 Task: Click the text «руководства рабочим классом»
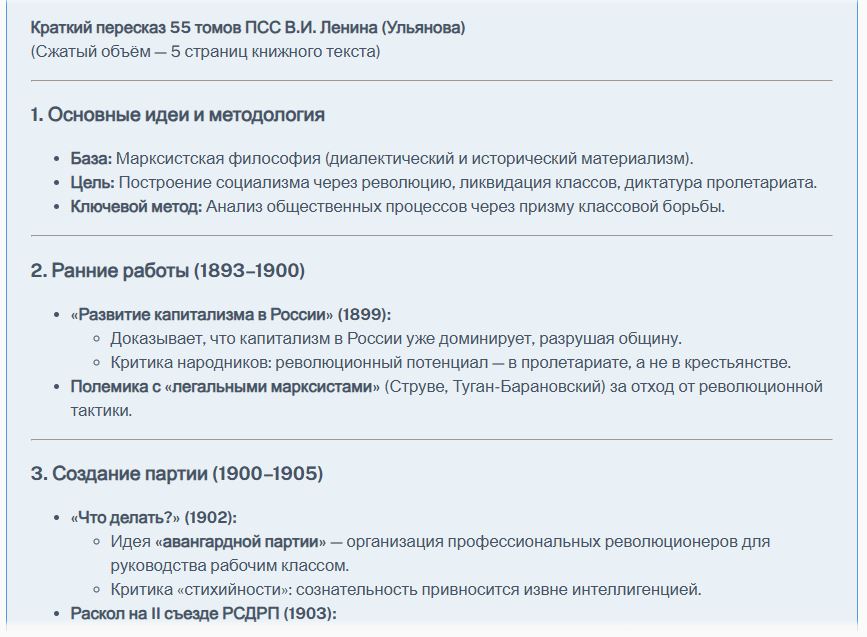(x=229, y=565)
